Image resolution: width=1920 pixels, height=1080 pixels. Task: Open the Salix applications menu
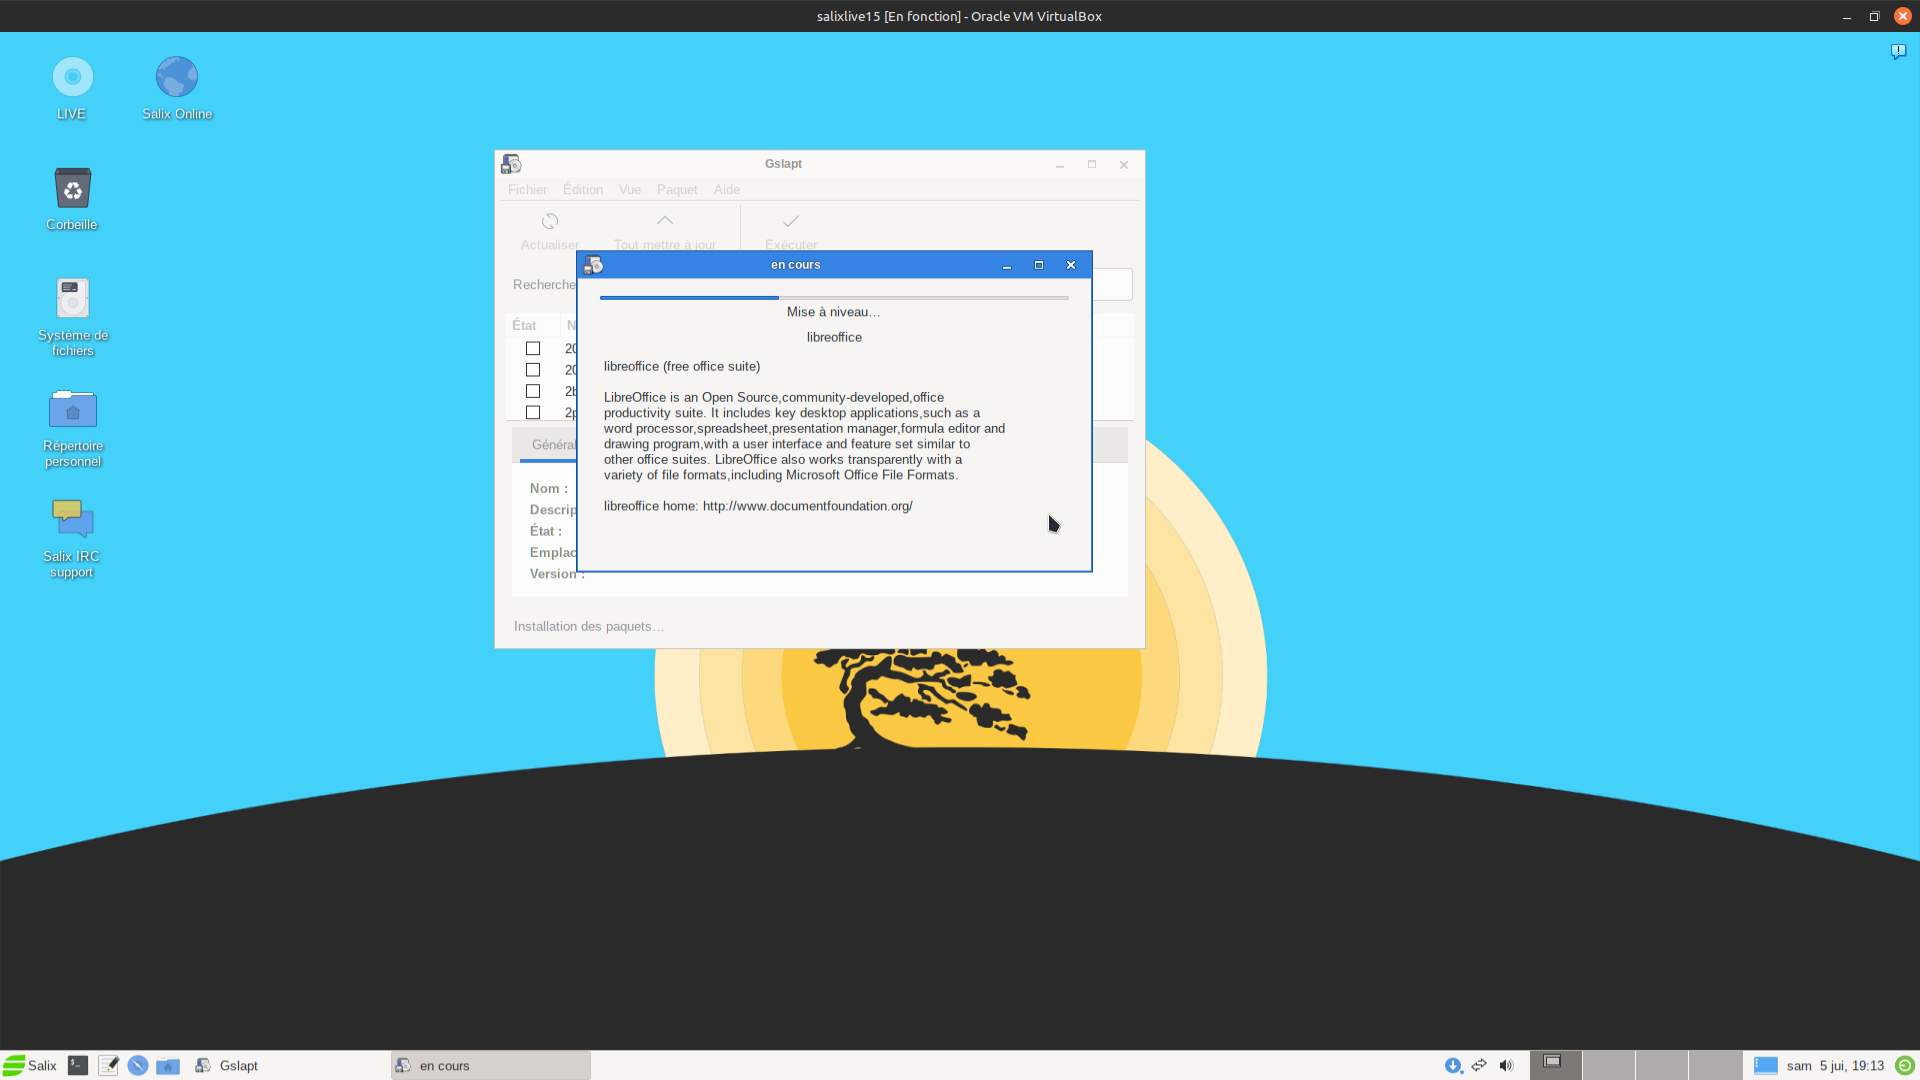(30, 1066)
